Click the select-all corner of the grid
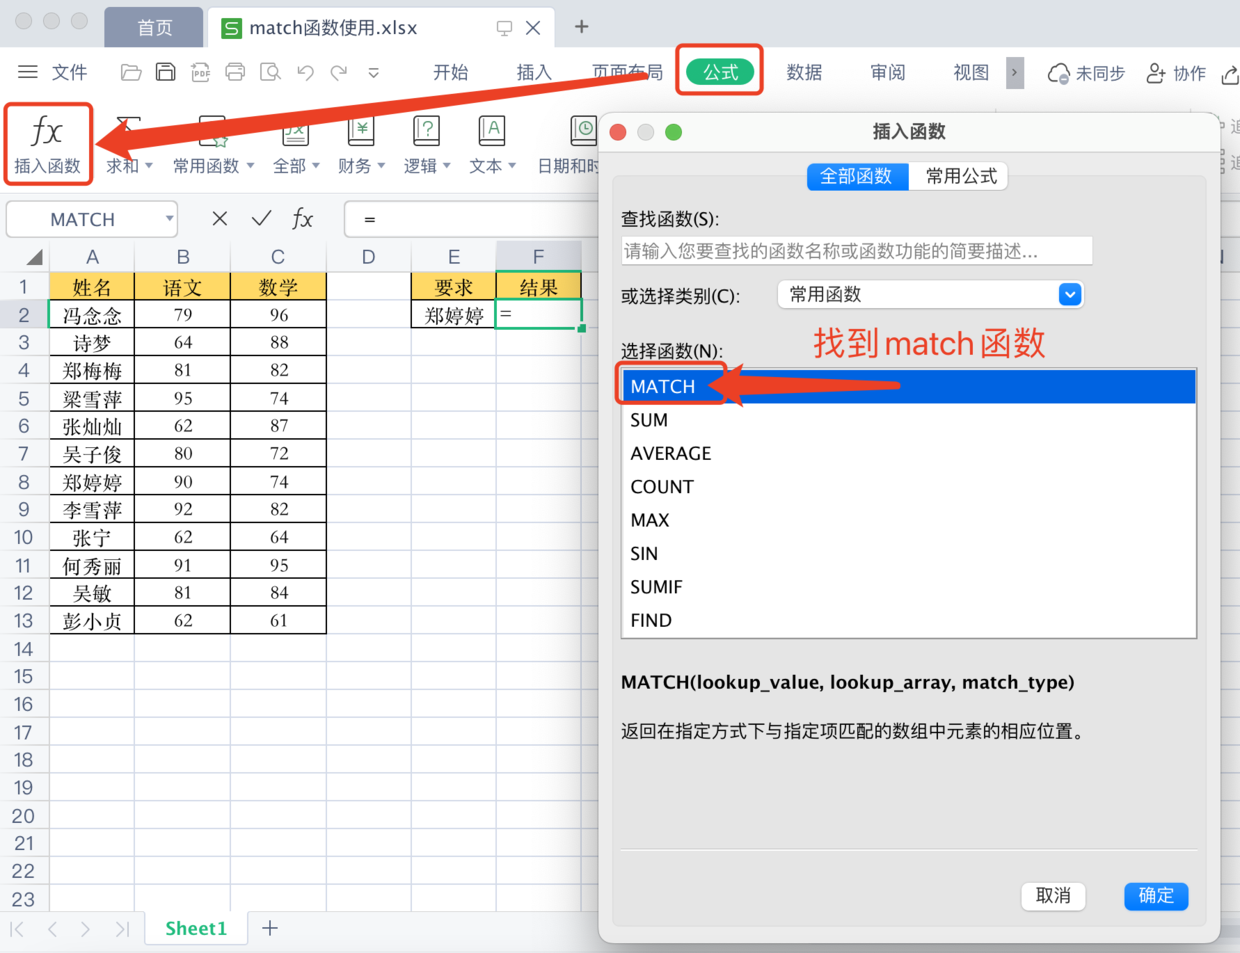This screenshot has height=953, width=1240. [35, 257]
